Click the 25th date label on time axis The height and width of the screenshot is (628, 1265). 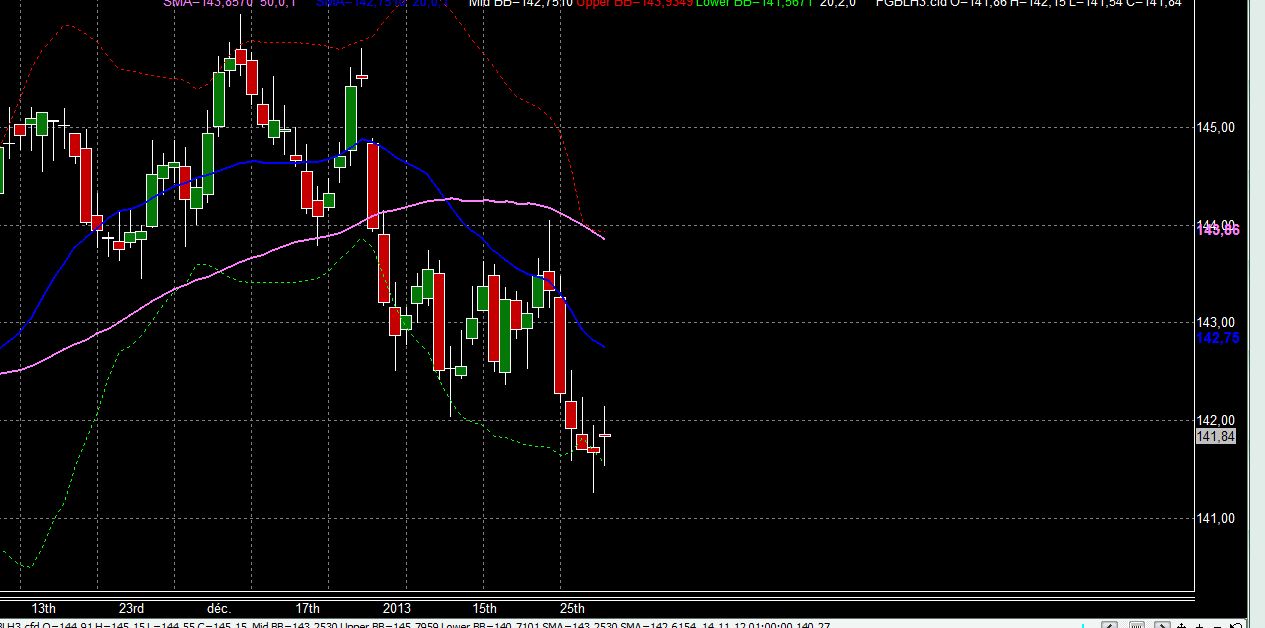572,608
